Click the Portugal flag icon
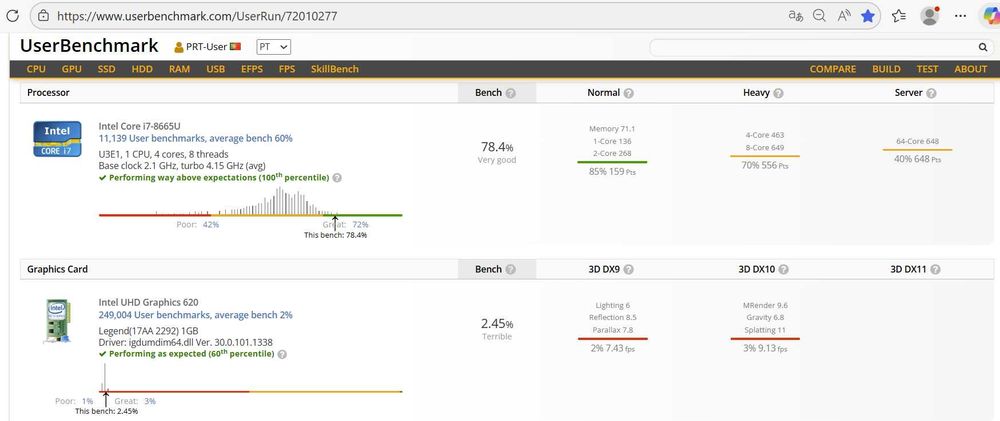This screenshot has width=1000, height=421. click(x=235, y=47)
